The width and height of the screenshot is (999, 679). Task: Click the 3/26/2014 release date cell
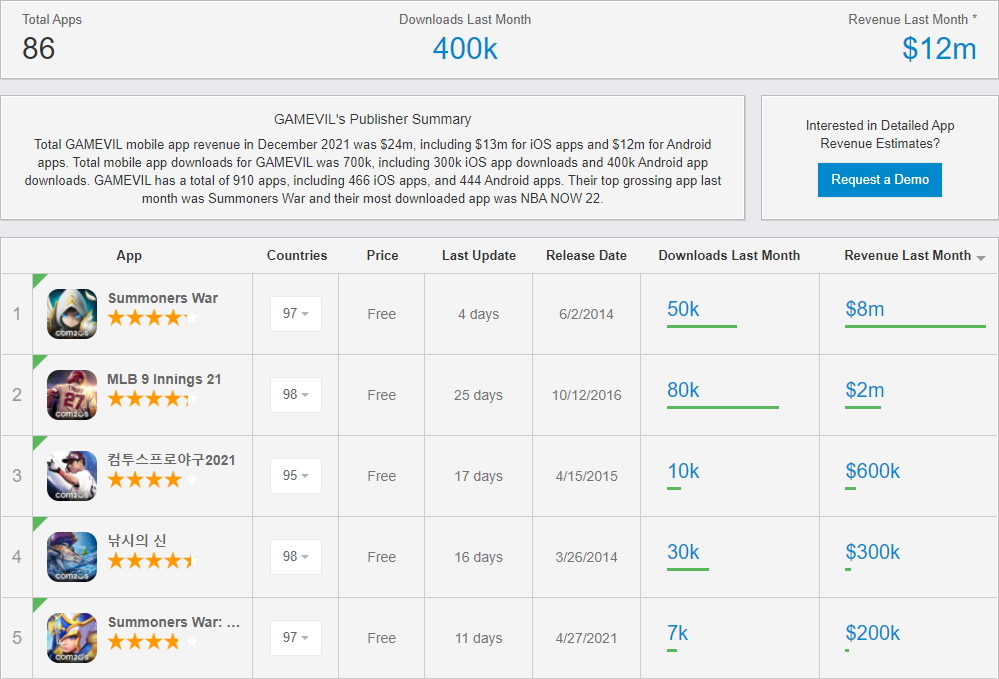pos(586,557)
